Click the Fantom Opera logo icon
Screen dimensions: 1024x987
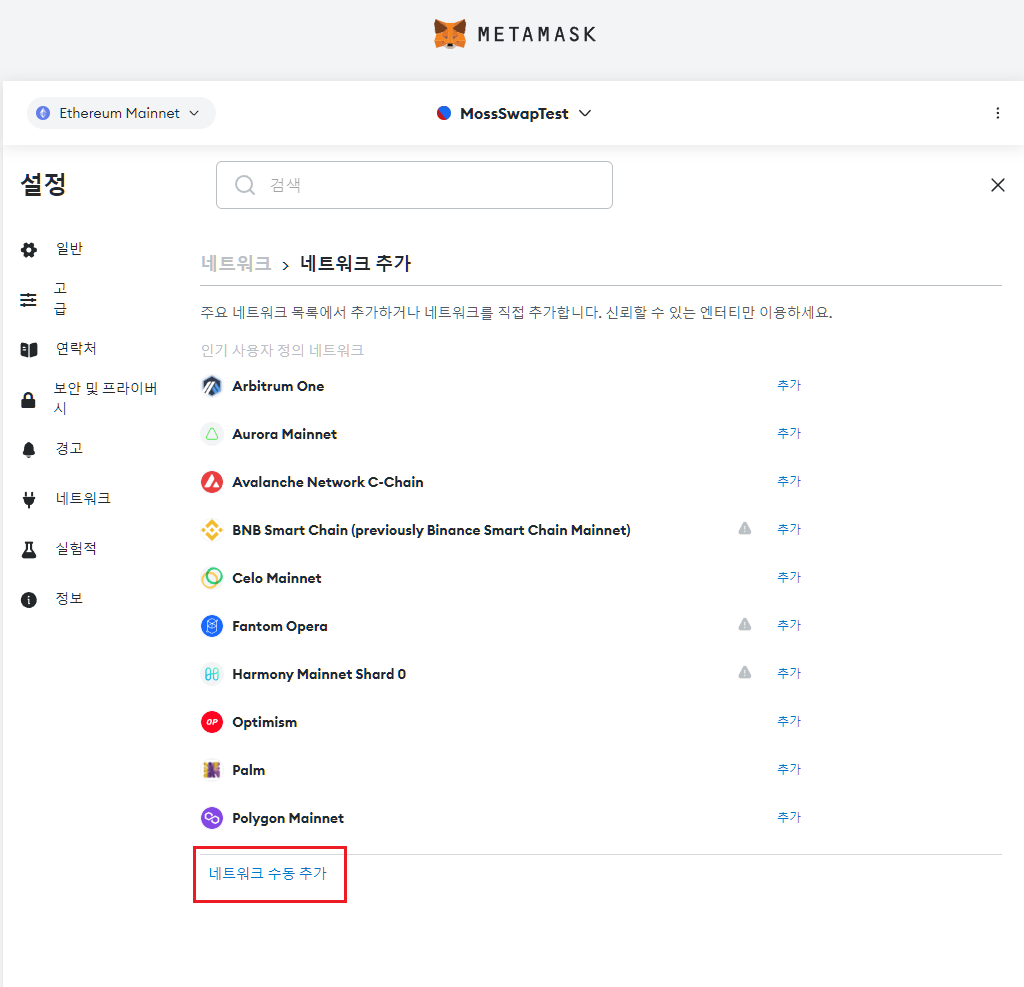click(212, 626)
